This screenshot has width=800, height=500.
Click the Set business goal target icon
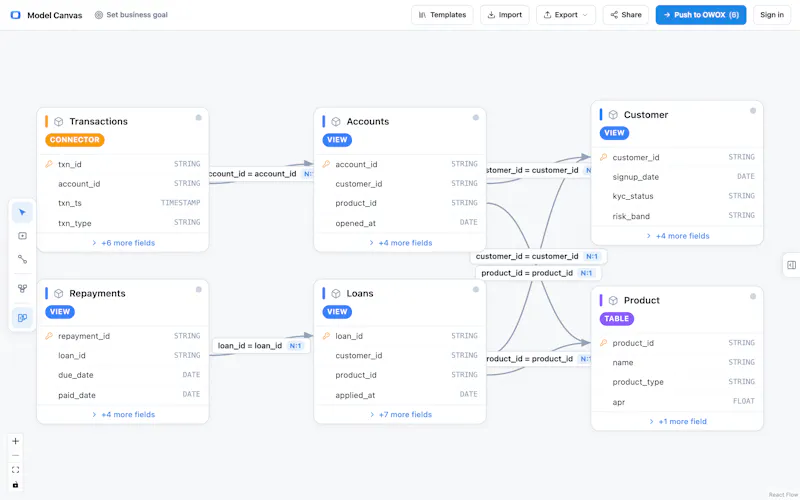click(x=98, y=15)
